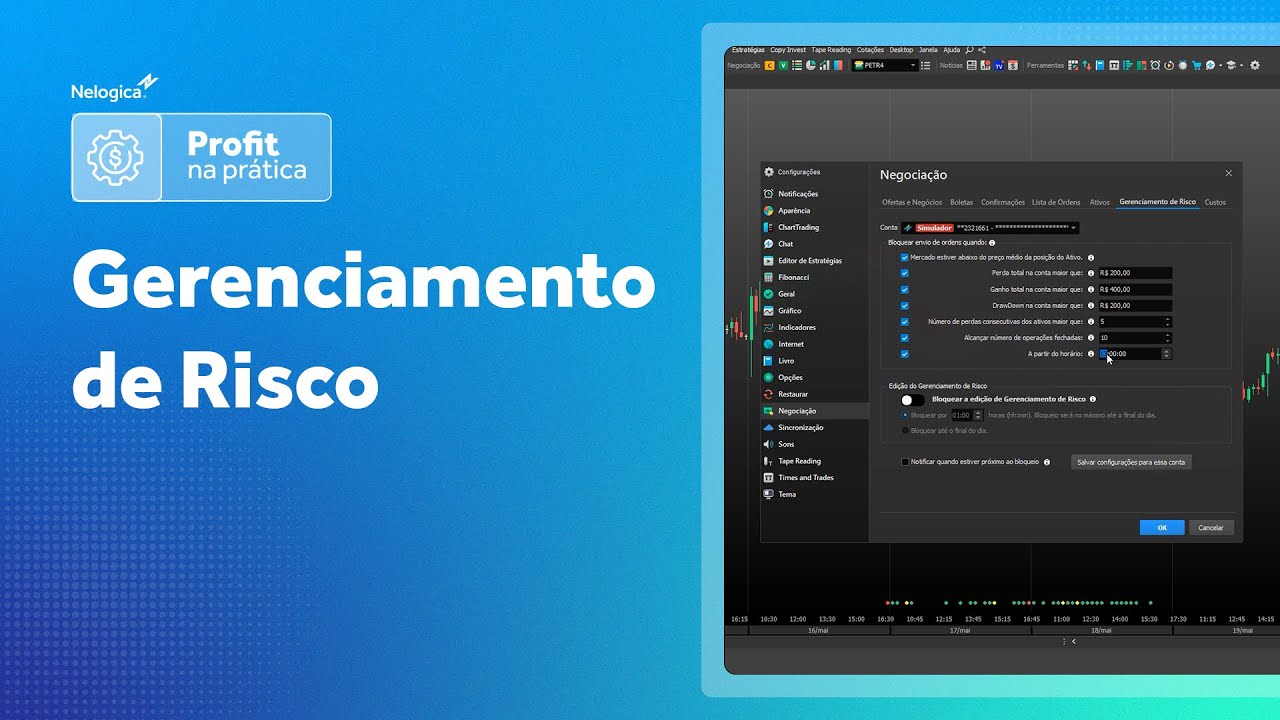Viewport: 1280px width, 720px height.
Task: Open Editor de Estratégias settings
Action: [810, 261]
